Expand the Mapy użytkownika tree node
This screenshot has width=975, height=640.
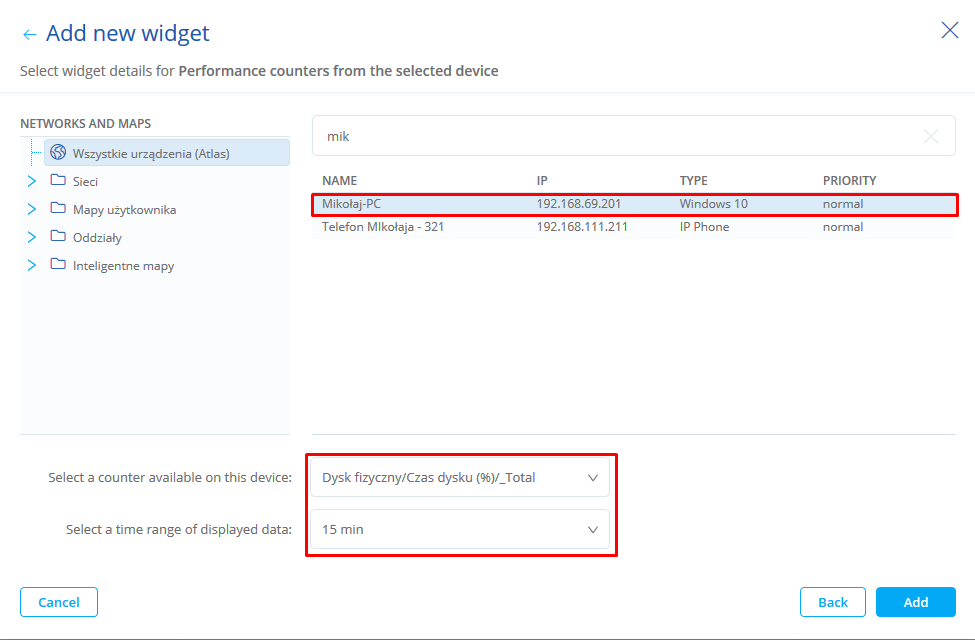[x=31, y=209]
